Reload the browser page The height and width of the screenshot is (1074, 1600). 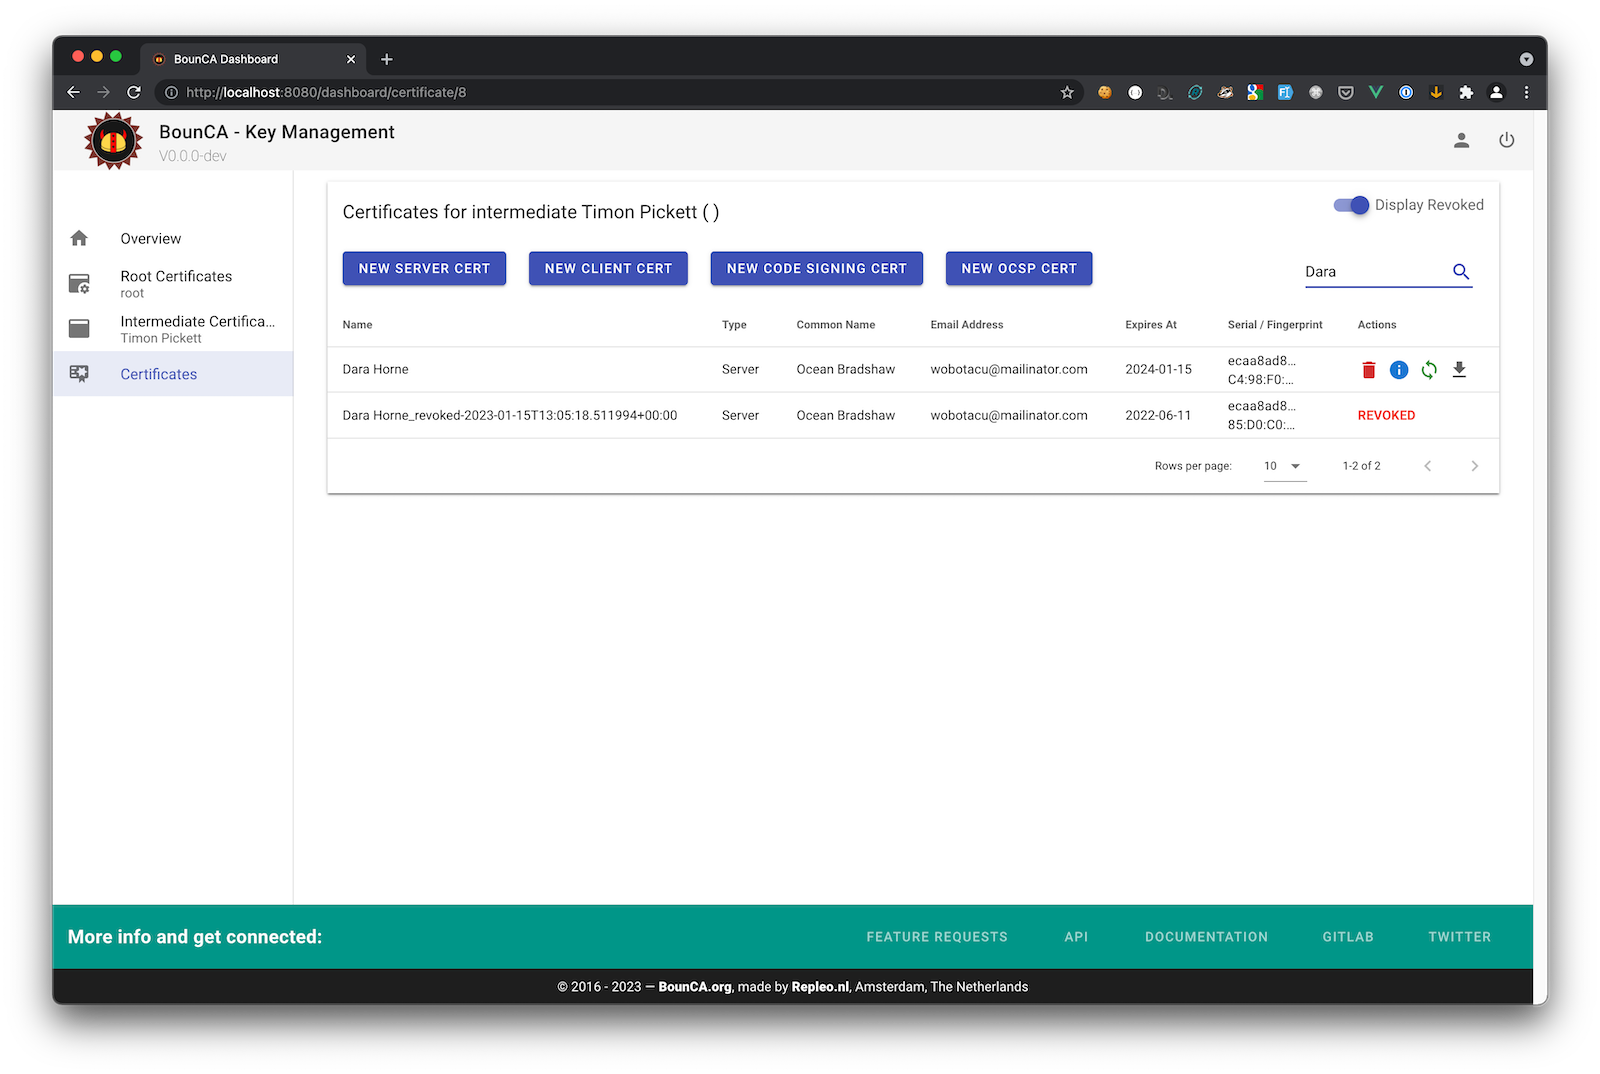(134, 92)
